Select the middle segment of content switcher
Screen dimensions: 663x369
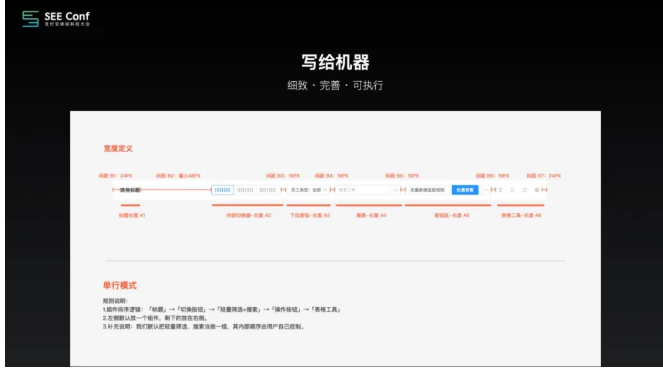pyautogui.click(x=245, y=190)
